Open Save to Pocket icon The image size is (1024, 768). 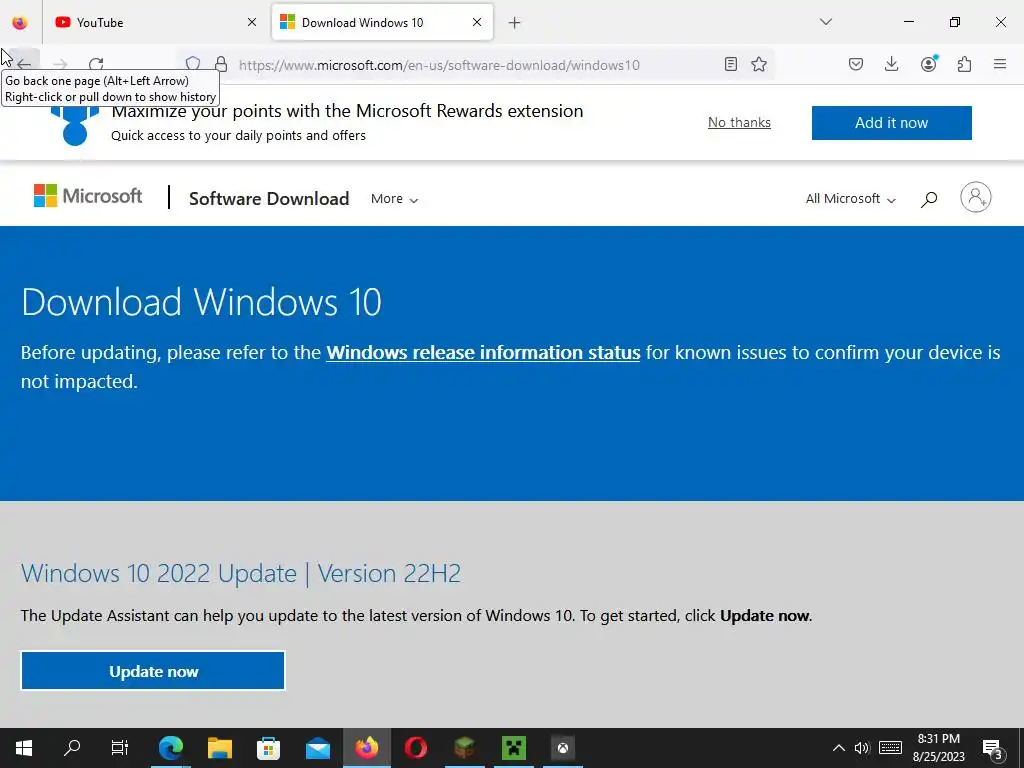click(x=856, y=64)
